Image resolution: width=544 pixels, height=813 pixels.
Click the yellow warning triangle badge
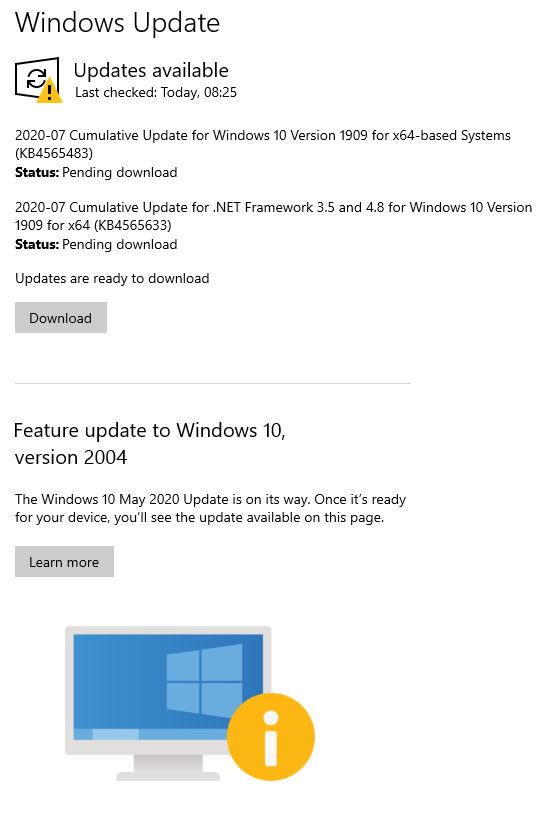(x=50, y=91)
